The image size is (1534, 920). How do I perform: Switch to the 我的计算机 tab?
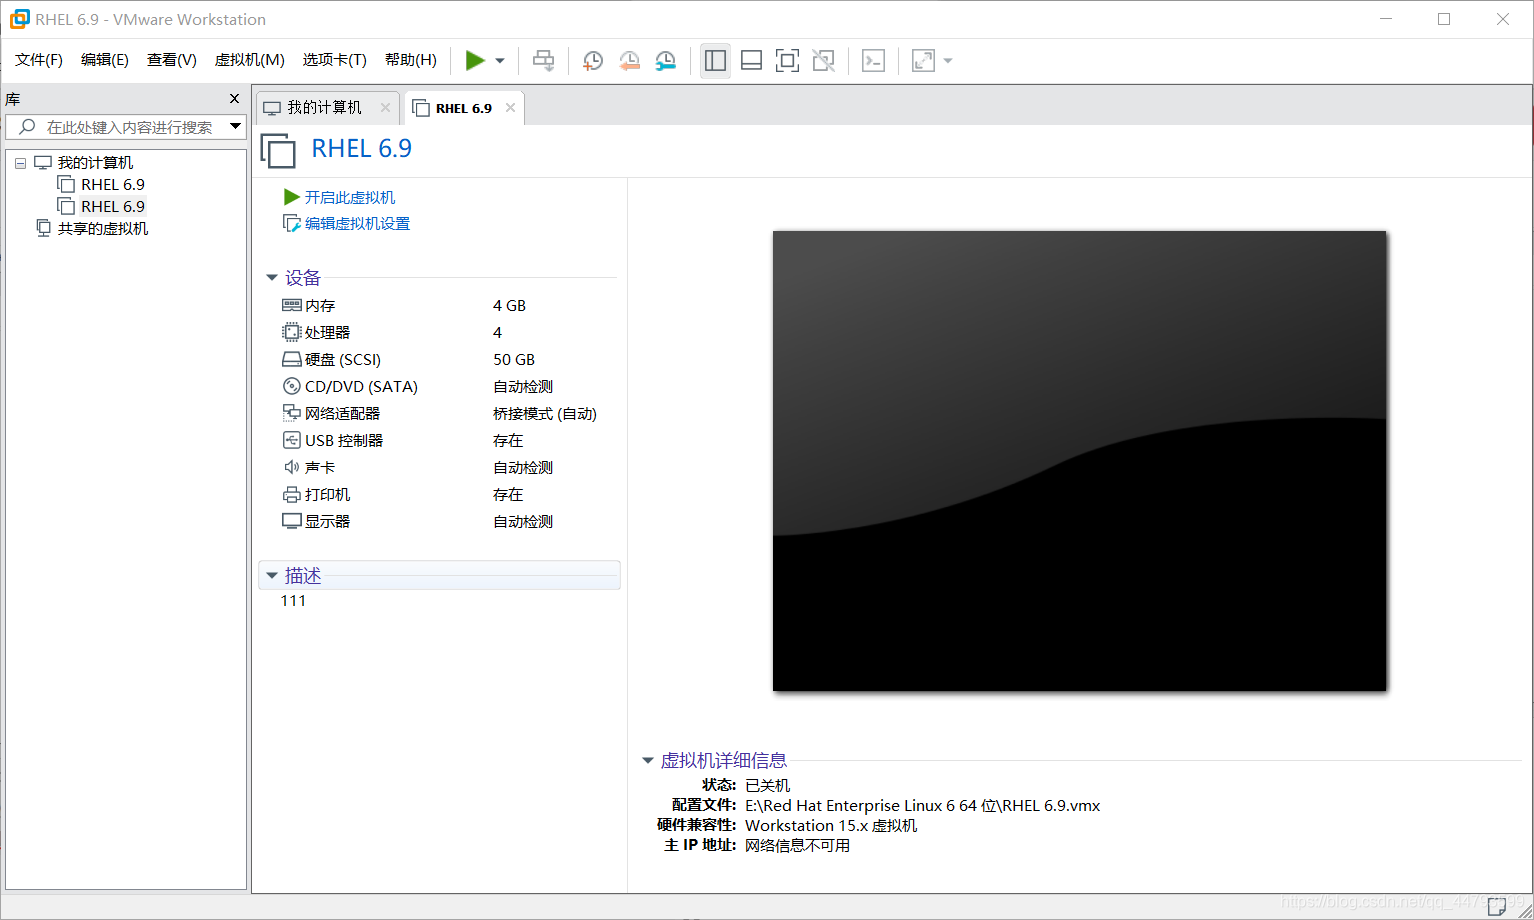point(325,108)
